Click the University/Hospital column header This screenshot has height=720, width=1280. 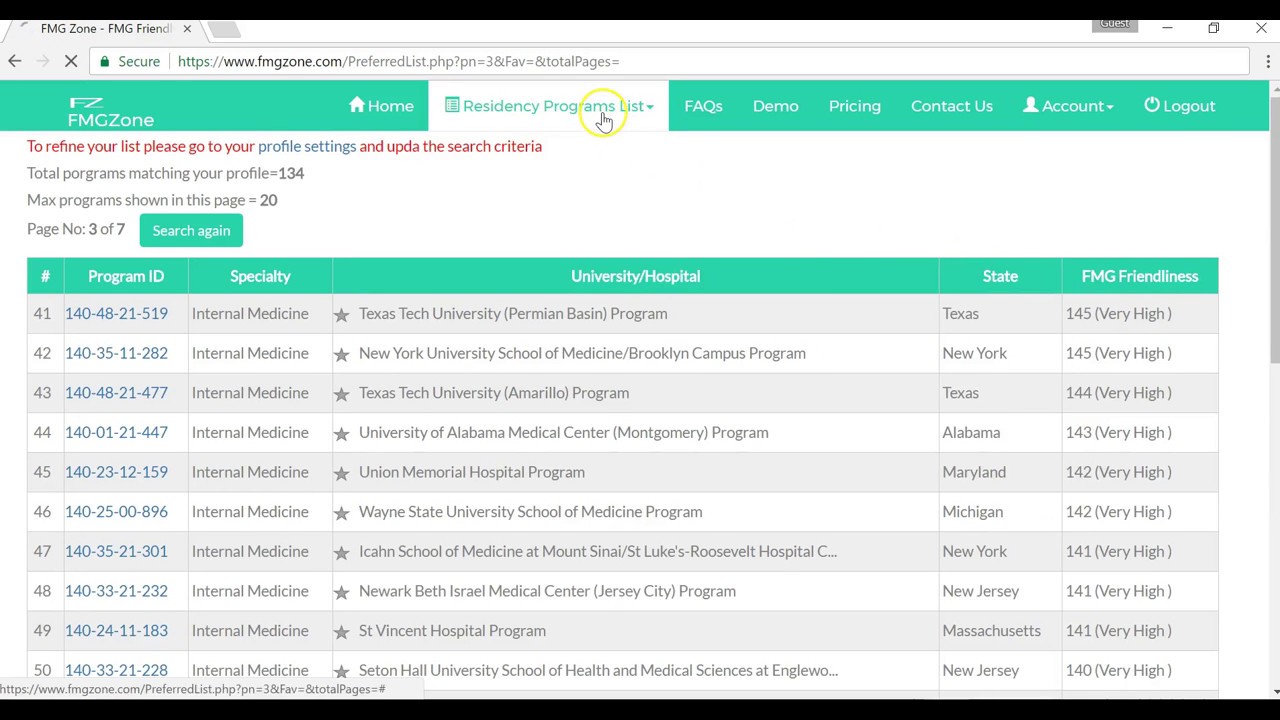coord(635,276)
